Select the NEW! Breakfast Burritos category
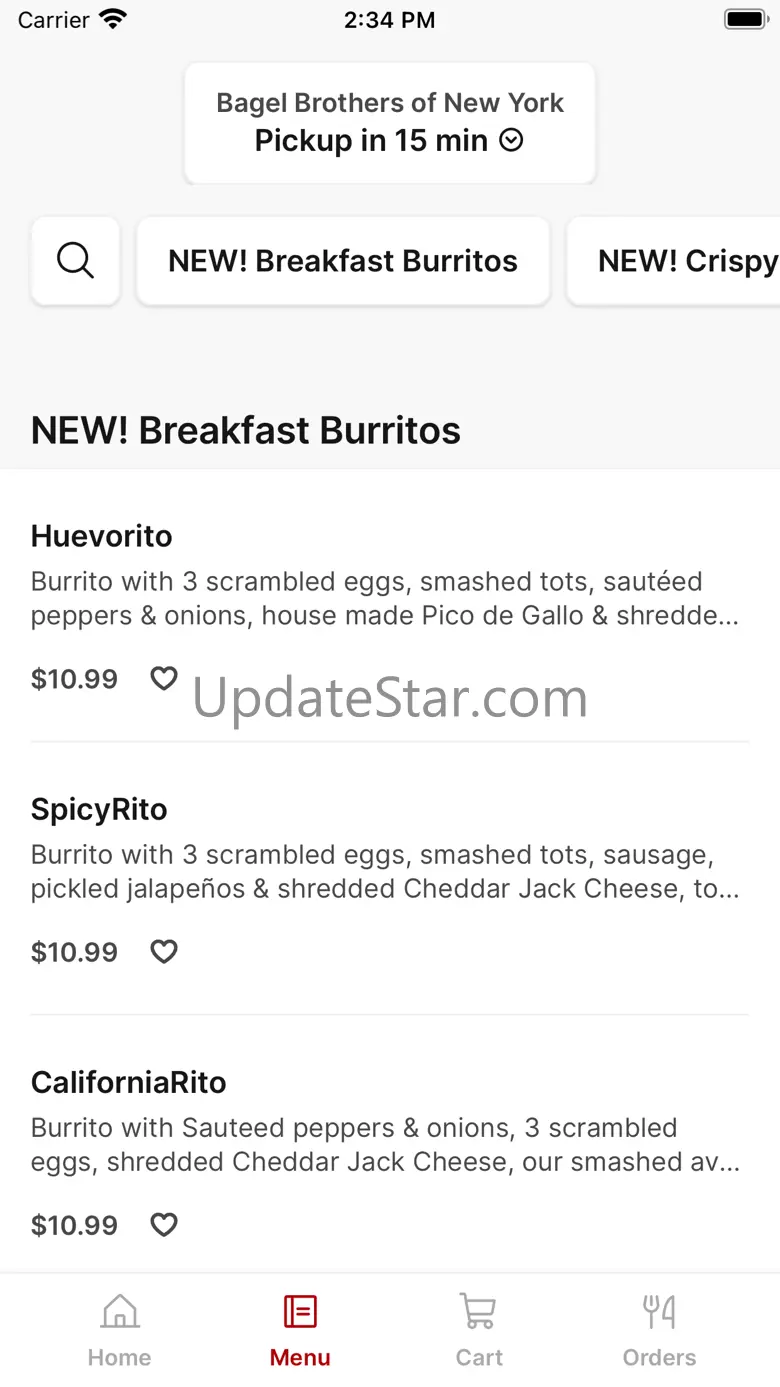780x1387 pixels. coord(343,261)
